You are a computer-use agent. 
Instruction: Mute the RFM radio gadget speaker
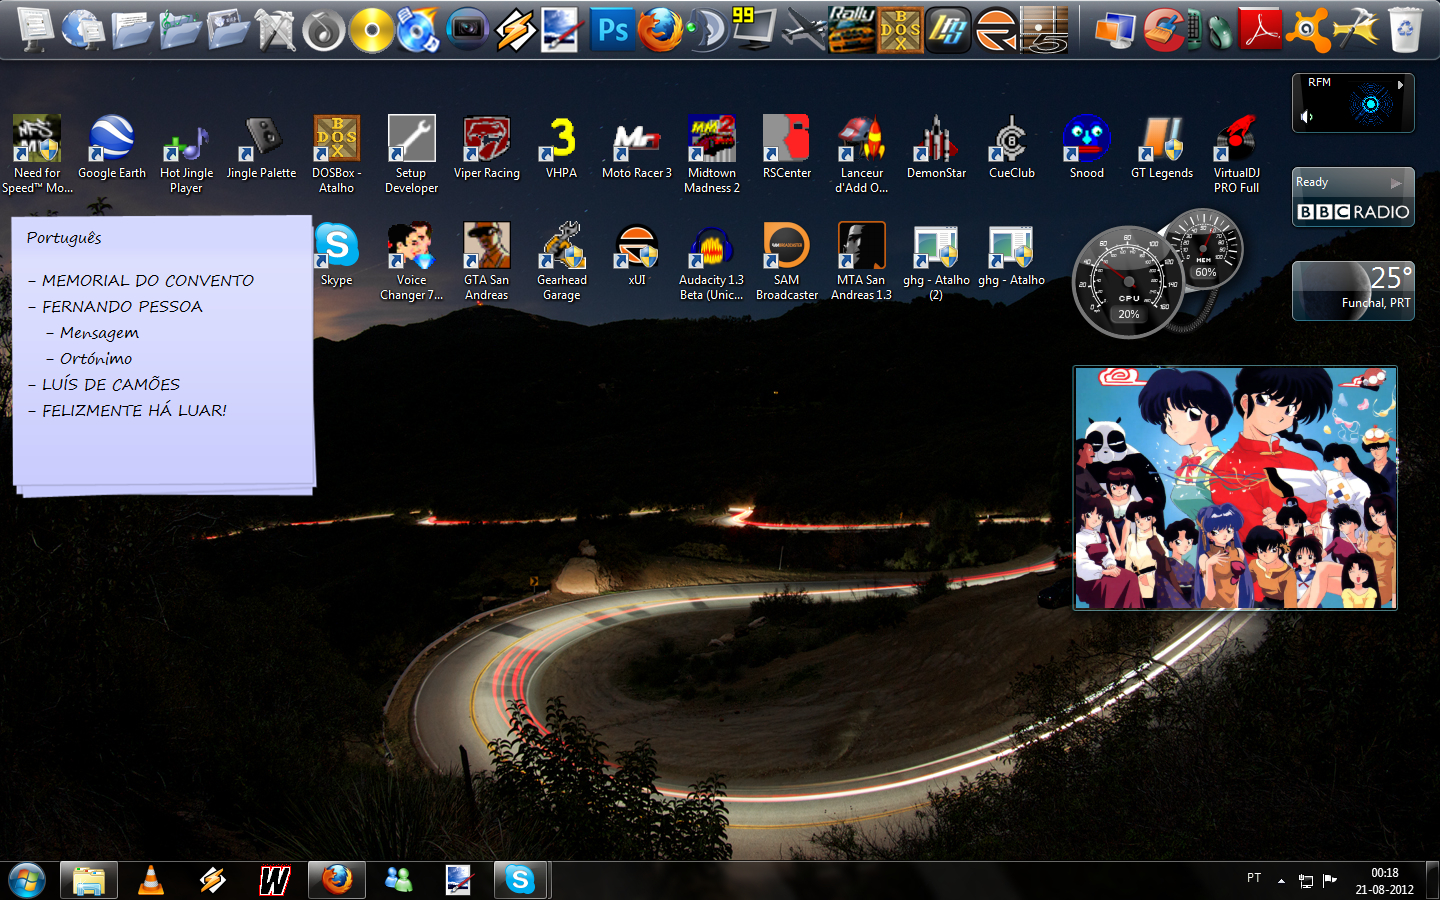coord(1306,117)
